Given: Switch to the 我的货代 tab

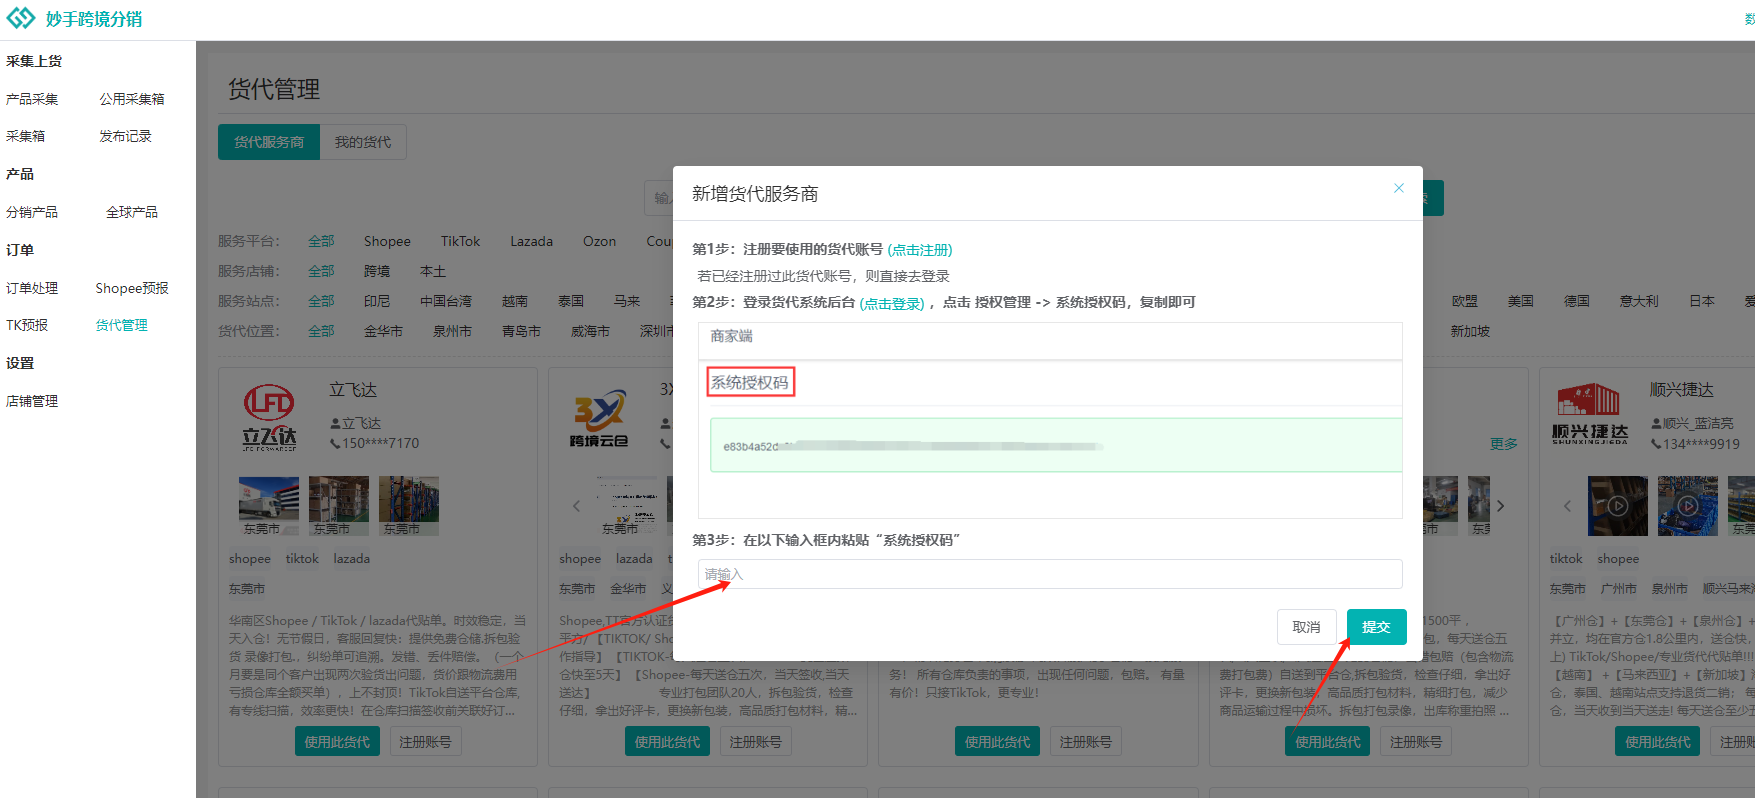Looking at the screenshot, I should point(363,142).
